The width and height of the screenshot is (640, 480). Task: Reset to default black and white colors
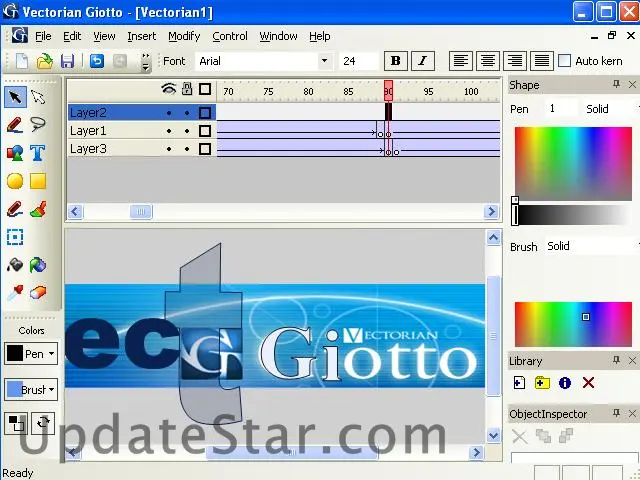[x=16, y=423]
